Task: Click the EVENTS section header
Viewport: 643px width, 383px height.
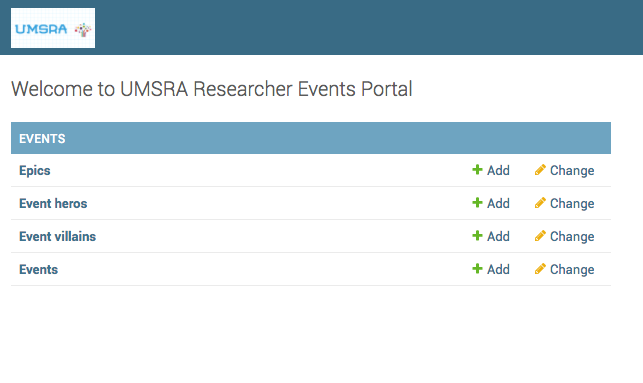Action: pos(311,138)
